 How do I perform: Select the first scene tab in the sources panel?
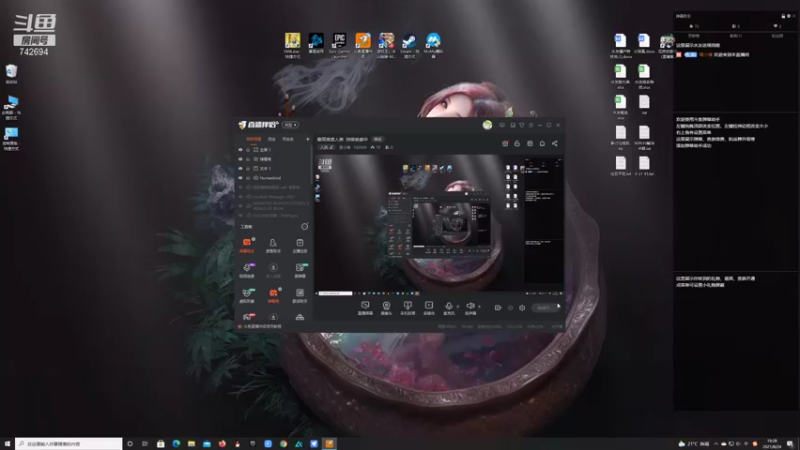pyautogui.click(x=253, y=139)
